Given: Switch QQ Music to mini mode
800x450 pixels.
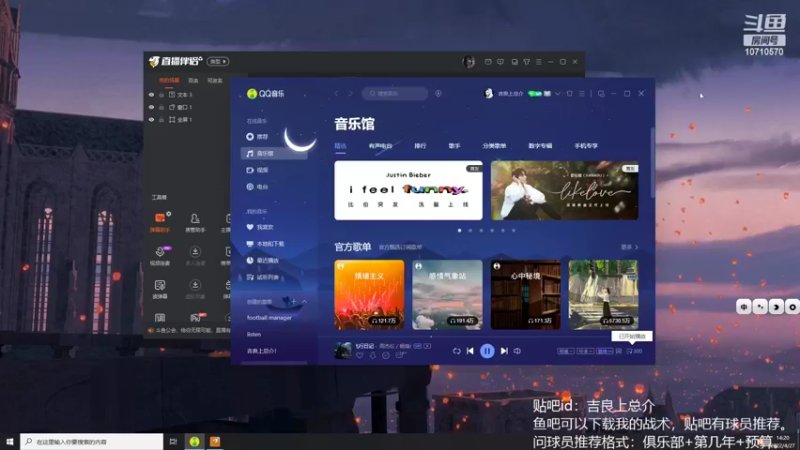Looking at the screenshot, I should click(601, 93).
